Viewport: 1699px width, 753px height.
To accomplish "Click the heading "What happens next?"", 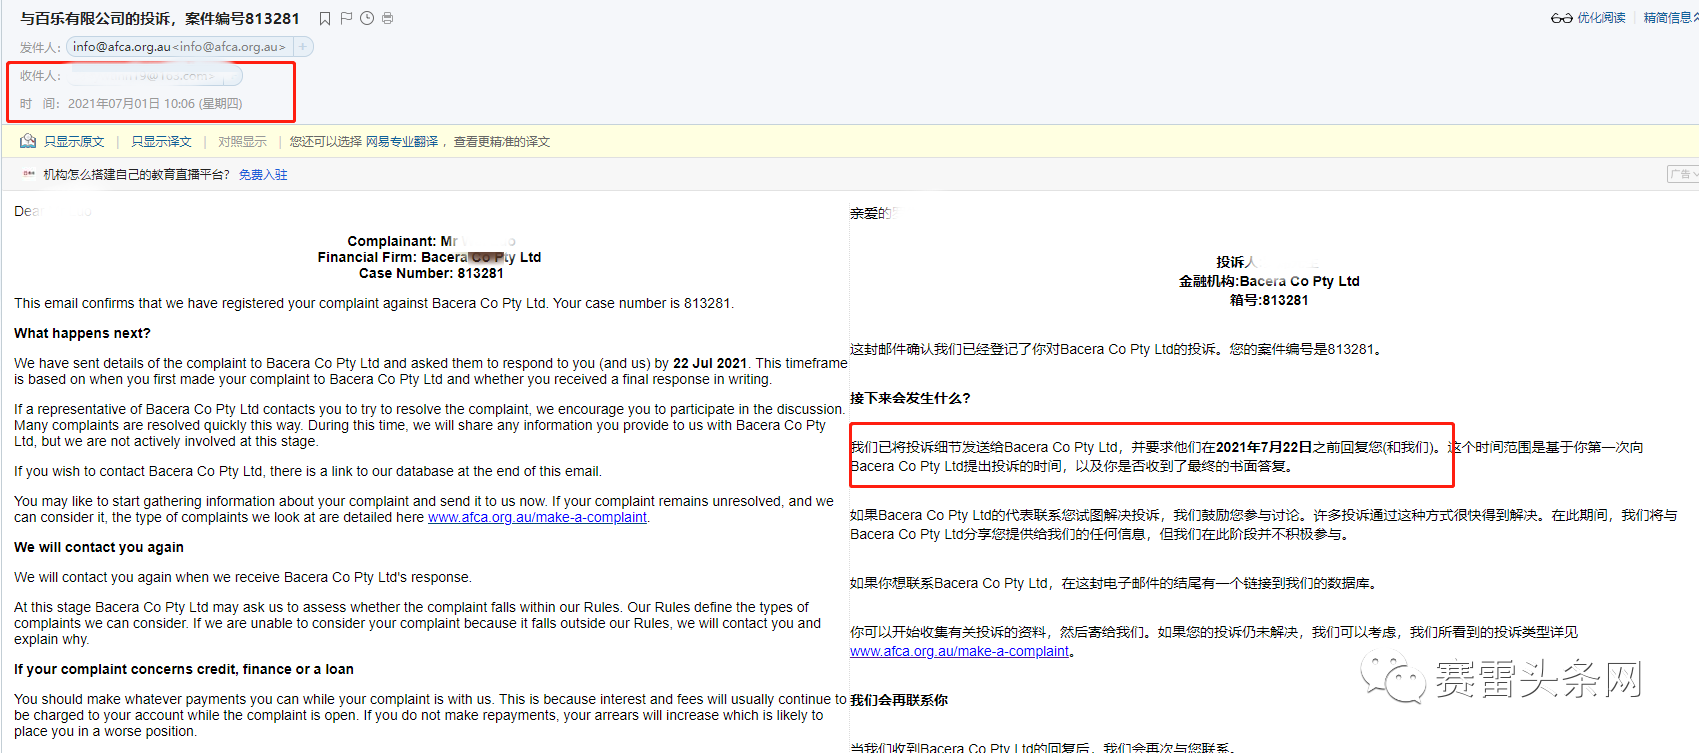I will (82, 333).
